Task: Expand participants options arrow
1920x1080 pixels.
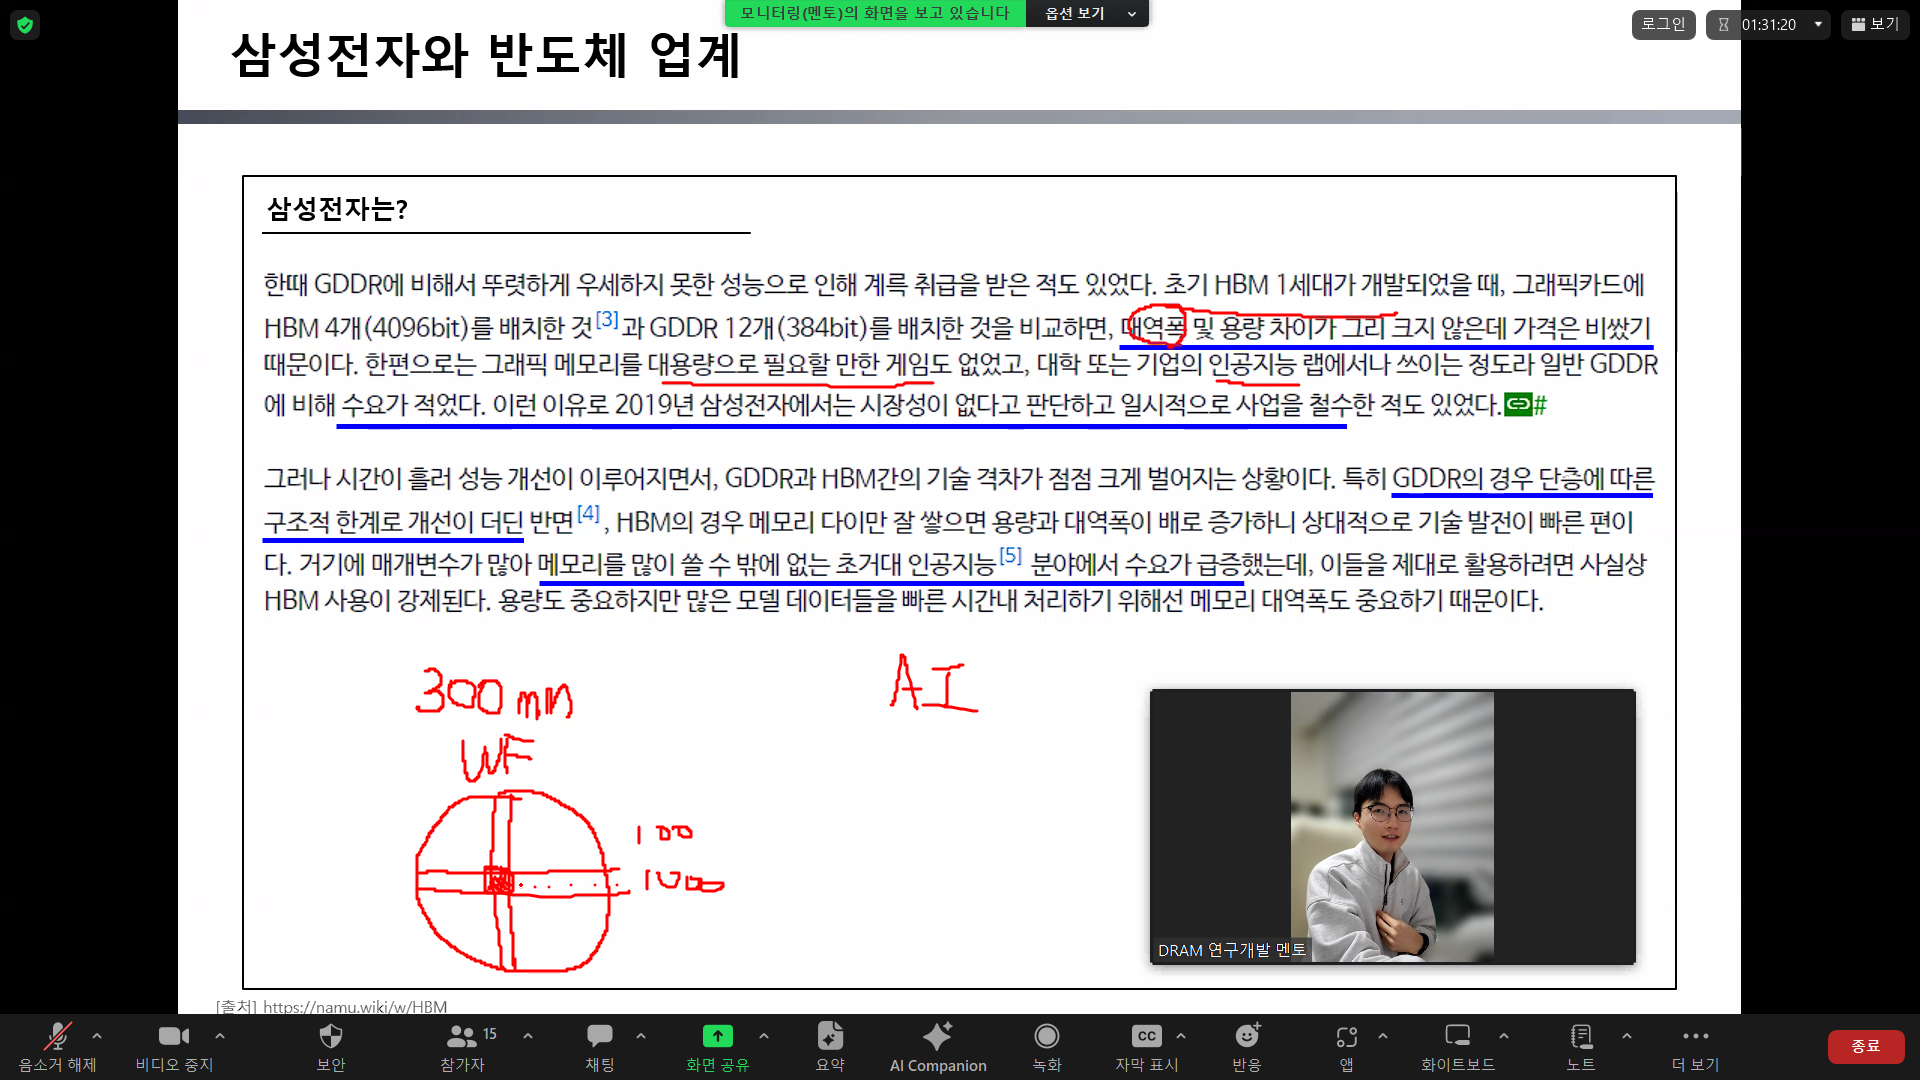Action: (528, 1036)
